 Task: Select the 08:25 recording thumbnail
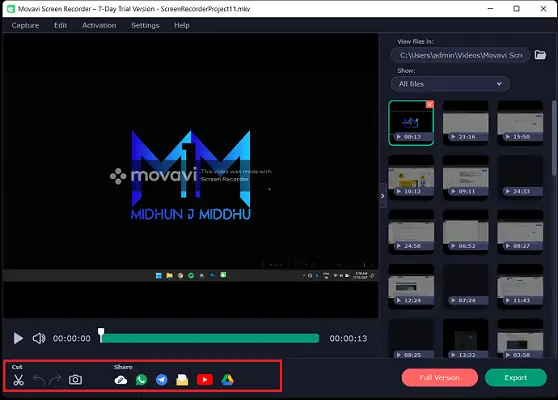point(411,339)
